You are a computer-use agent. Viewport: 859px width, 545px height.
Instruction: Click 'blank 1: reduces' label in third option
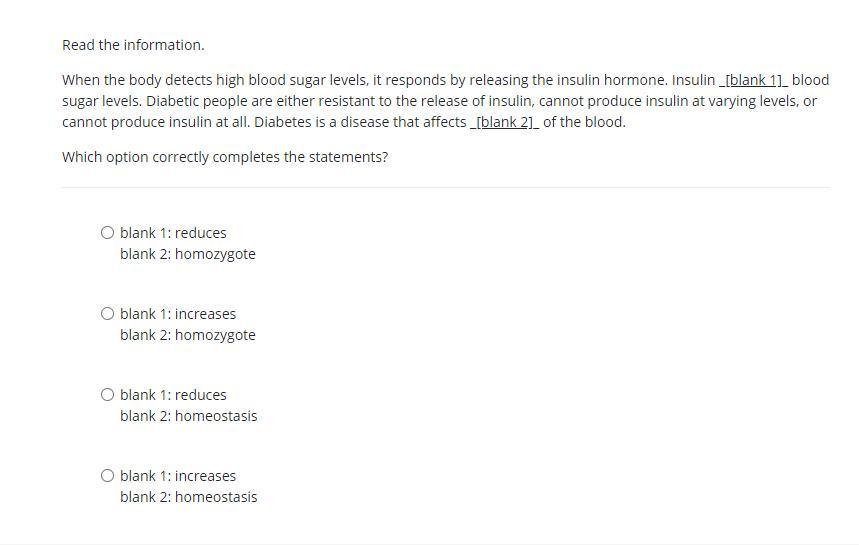coord(173,395)
